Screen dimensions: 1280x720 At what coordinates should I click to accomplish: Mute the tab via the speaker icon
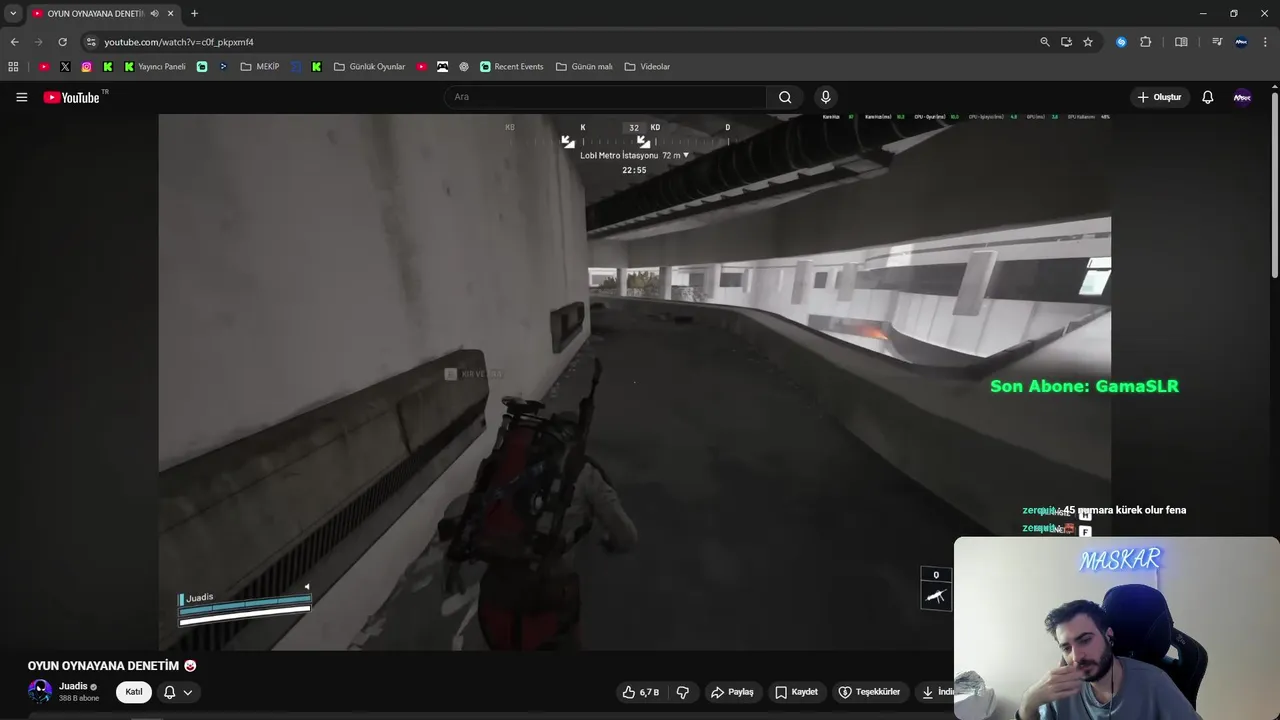(x=154, y=13)
